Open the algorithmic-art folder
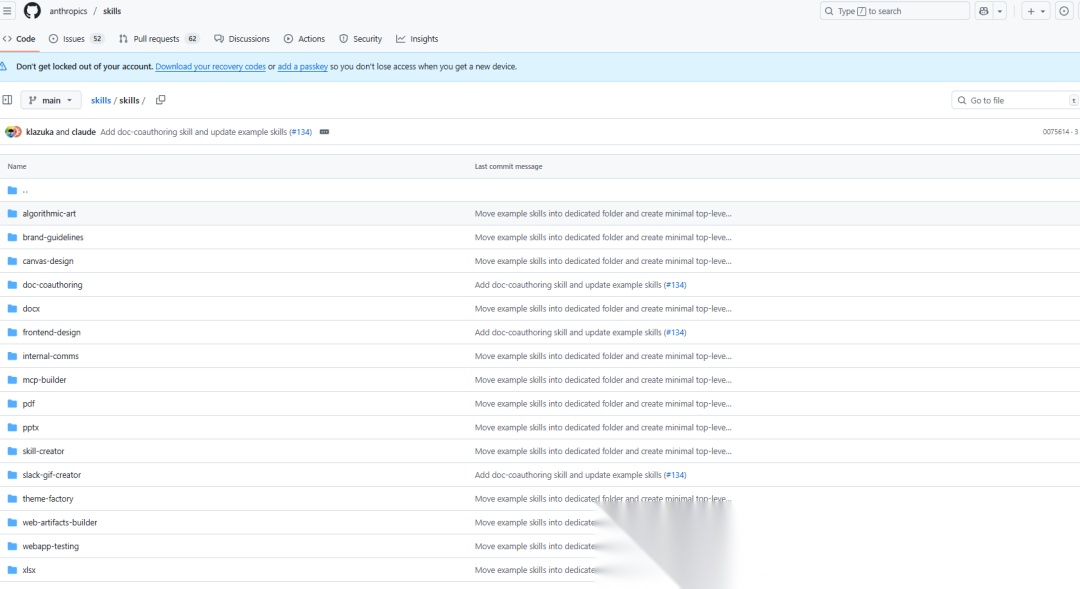This screenshot has height=589, width=1080. (x=49, y=214)
